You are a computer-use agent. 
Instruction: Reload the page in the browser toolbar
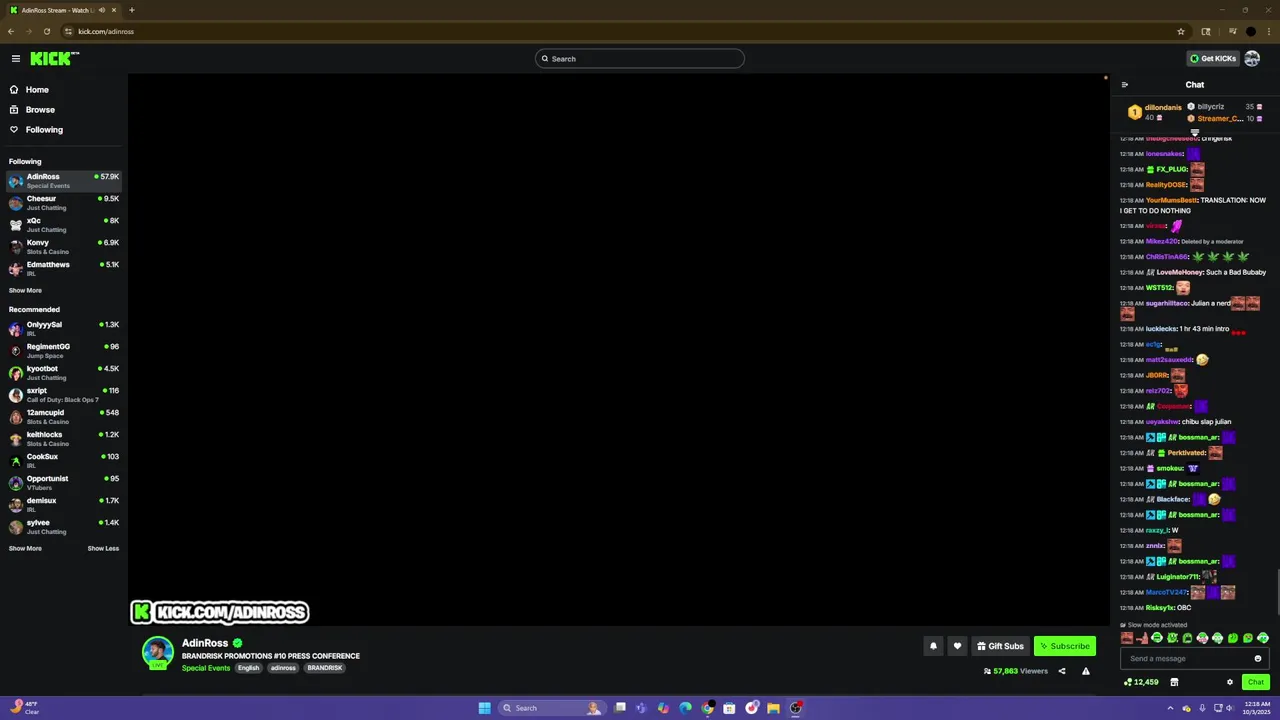tap(46, 31)
